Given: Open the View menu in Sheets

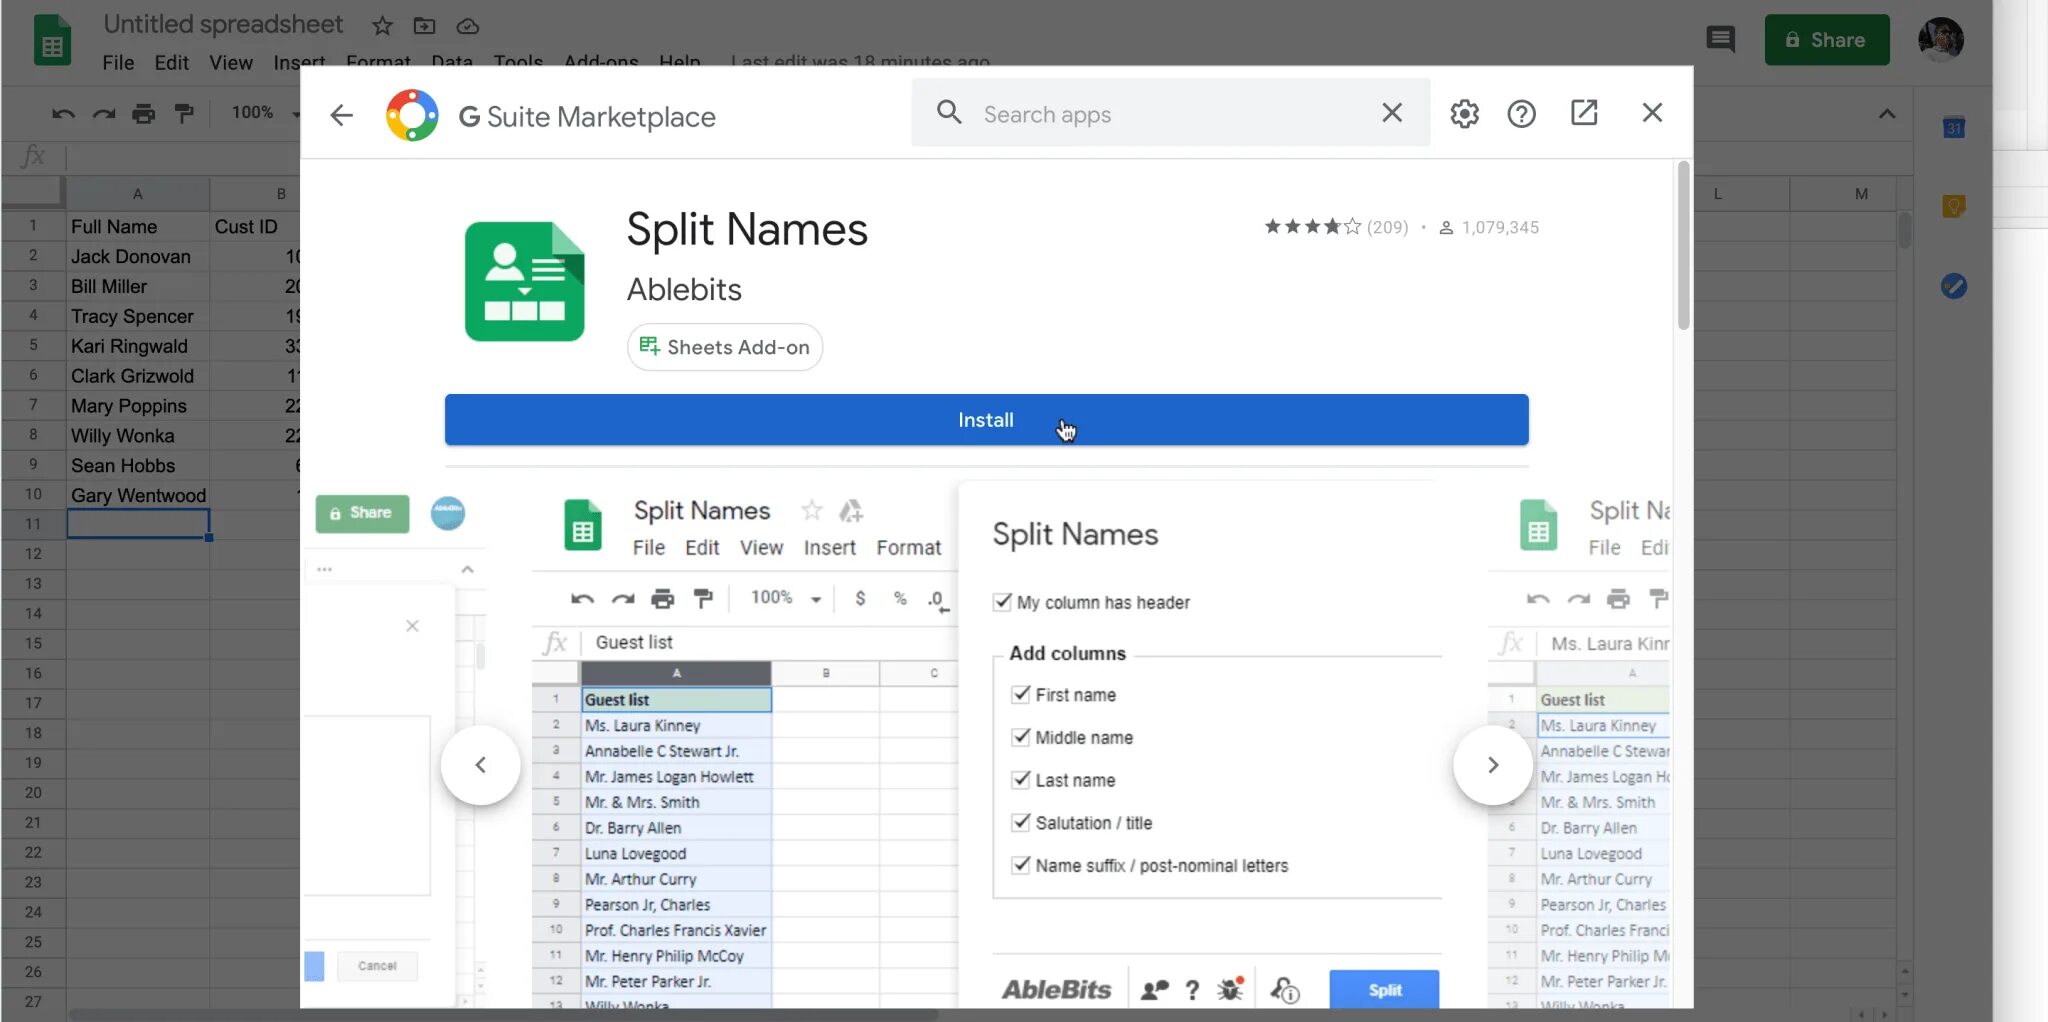Looking at the screenshot, I should (x=231, y=63).
